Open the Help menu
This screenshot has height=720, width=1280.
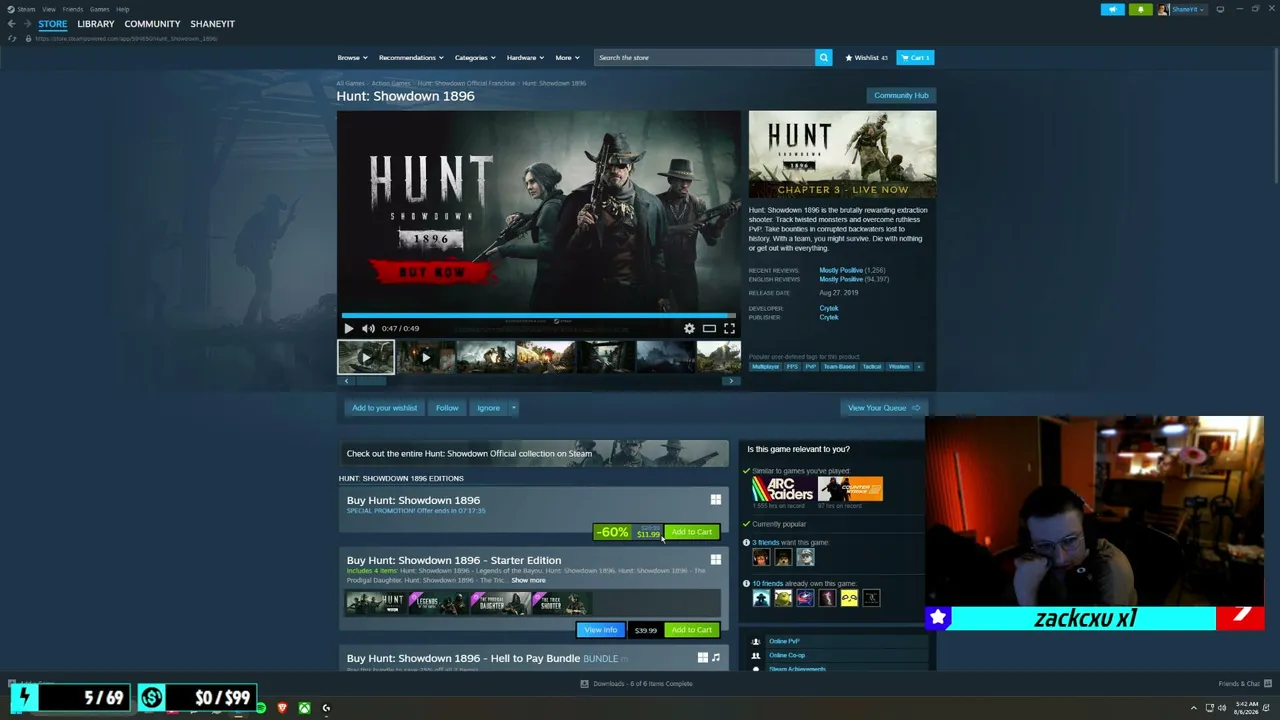tap(122, 9)
